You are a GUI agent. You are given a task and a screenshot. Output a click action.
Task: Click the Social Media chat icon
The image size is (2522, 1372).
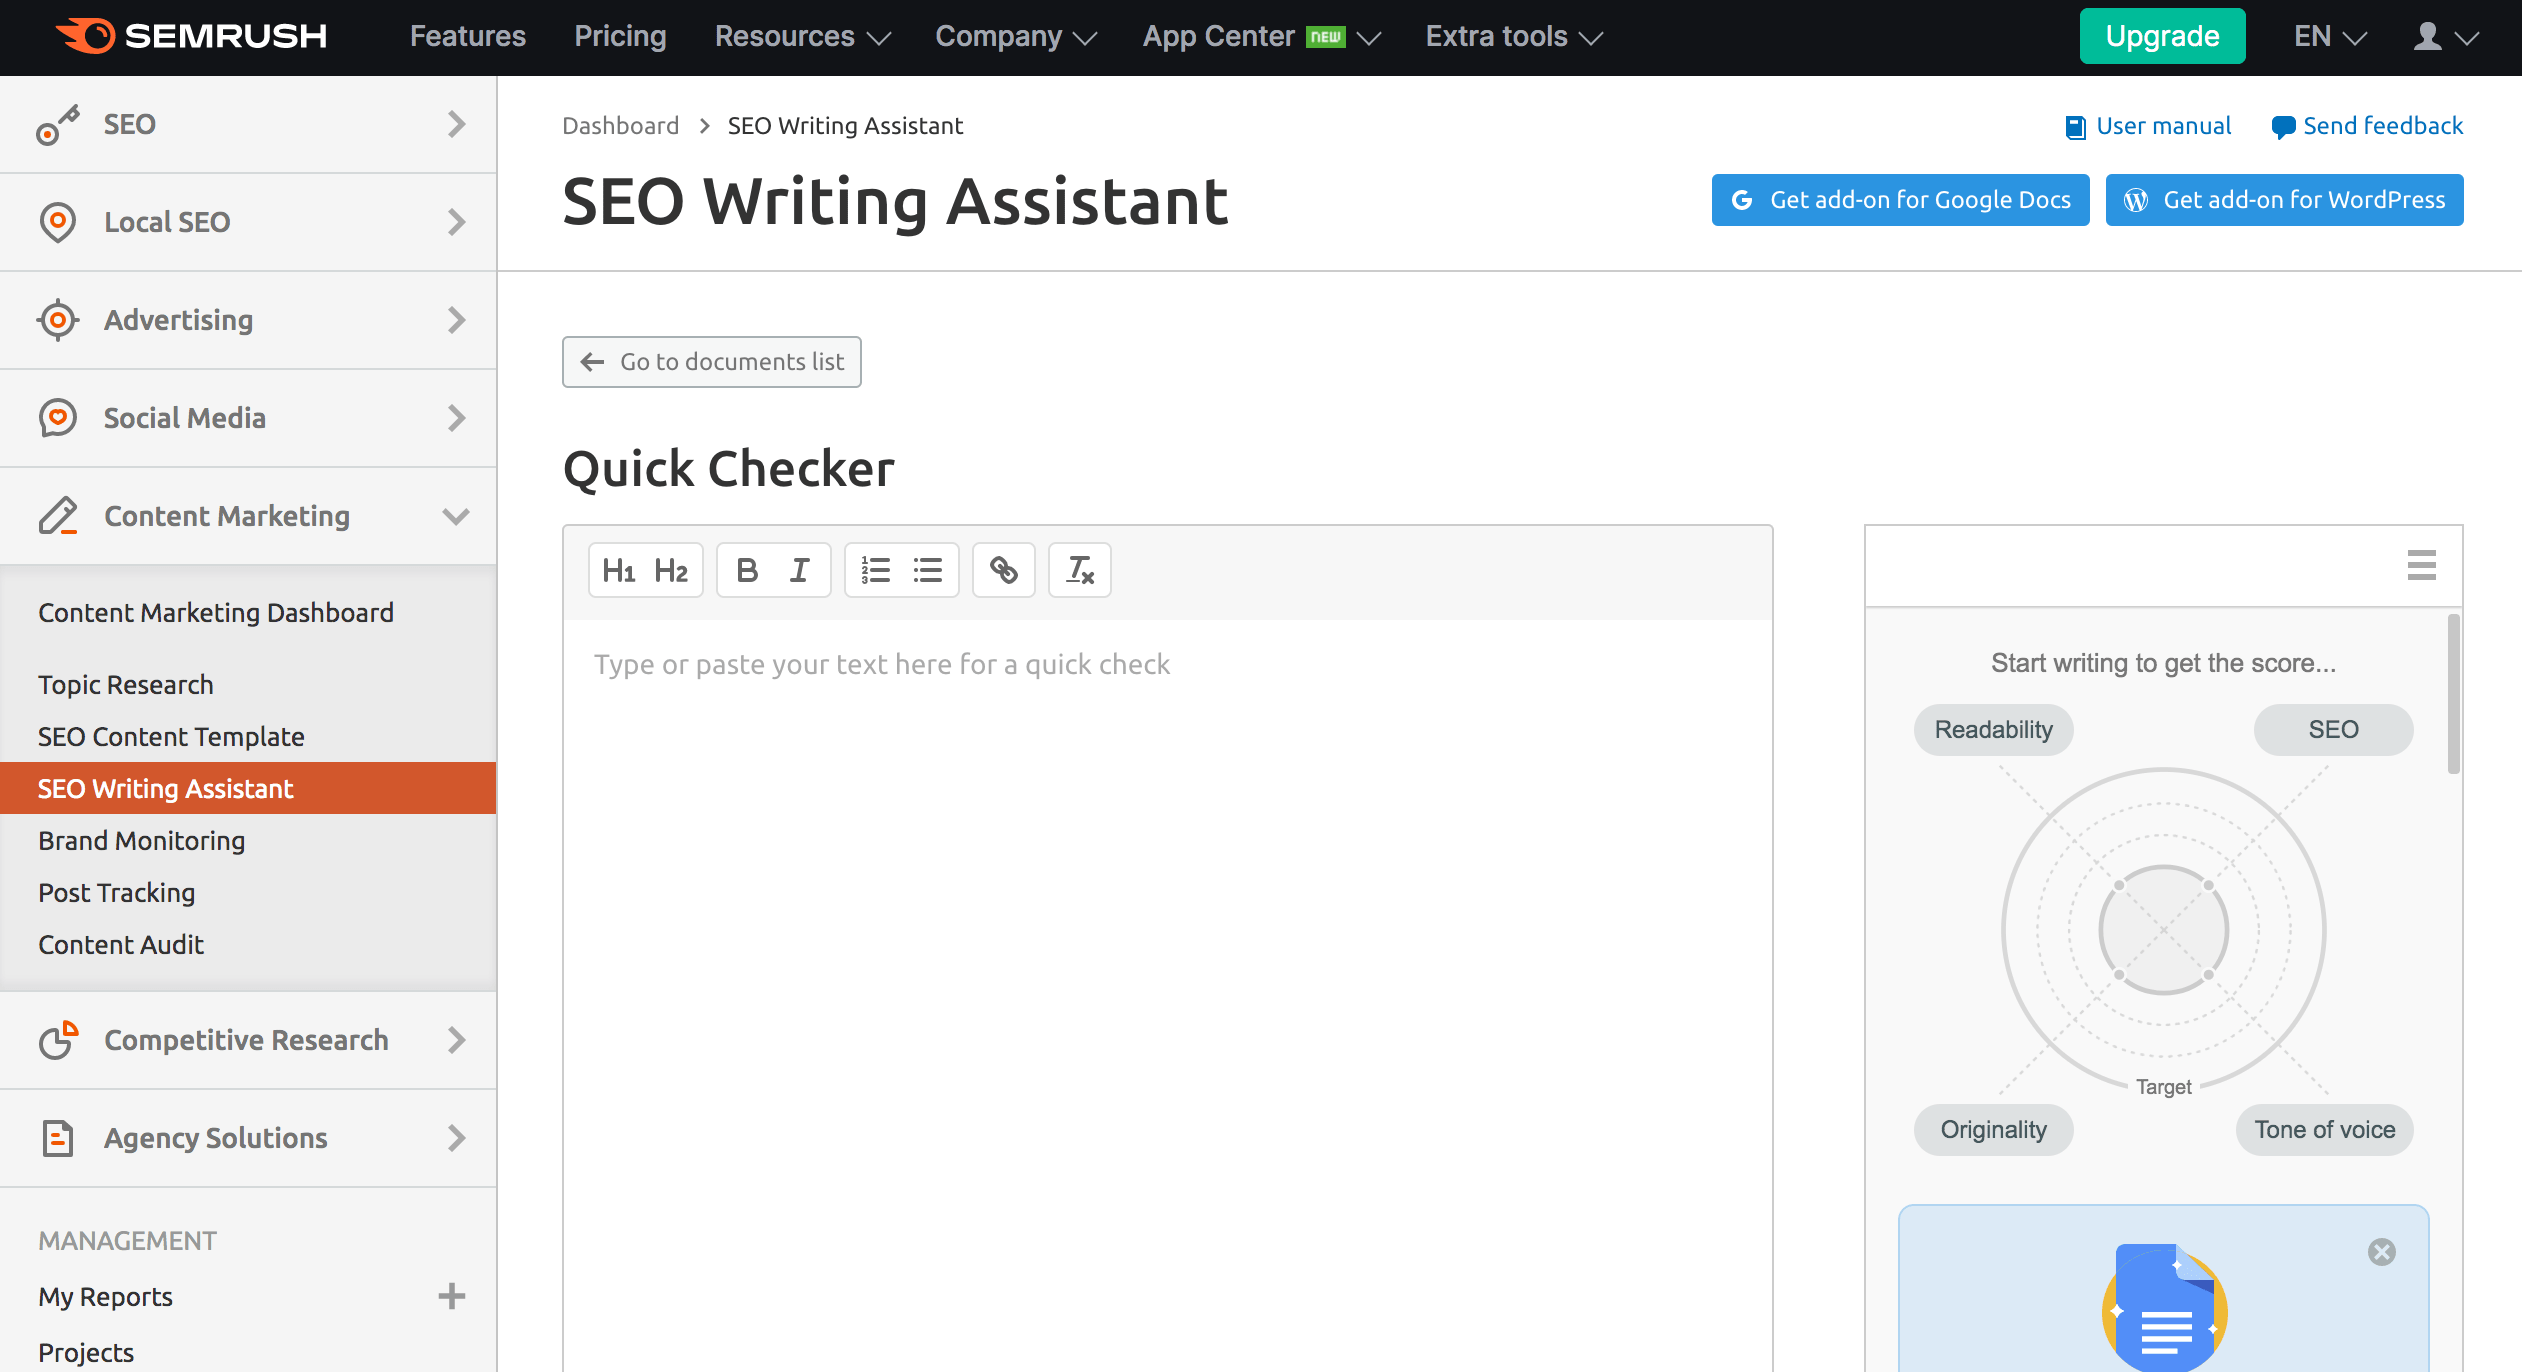pyautogui.click(x=58, y=418)
